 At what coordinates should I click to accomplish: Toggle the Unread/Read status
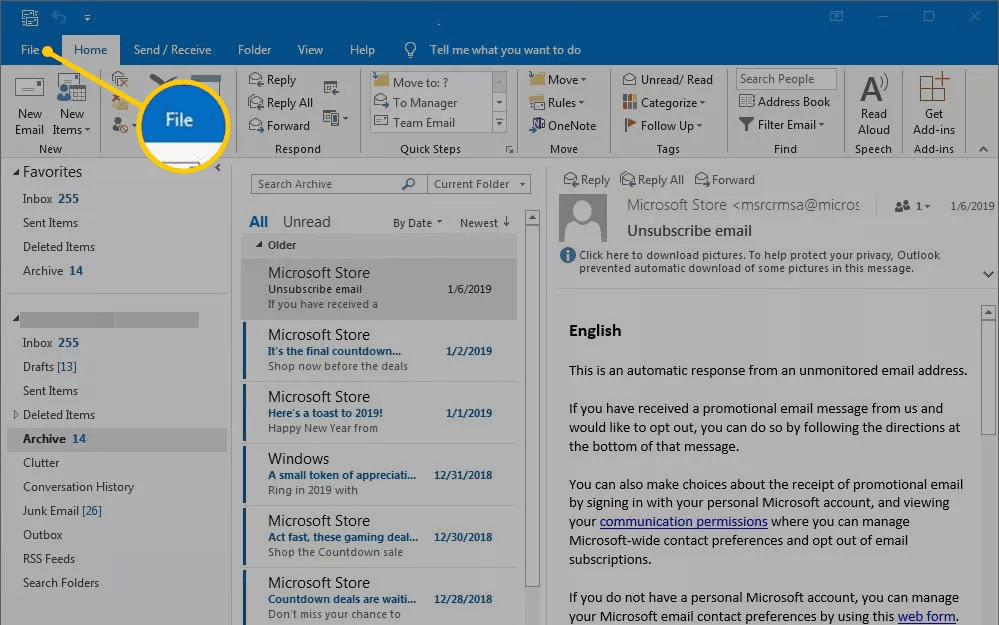[x=668, y=80]
